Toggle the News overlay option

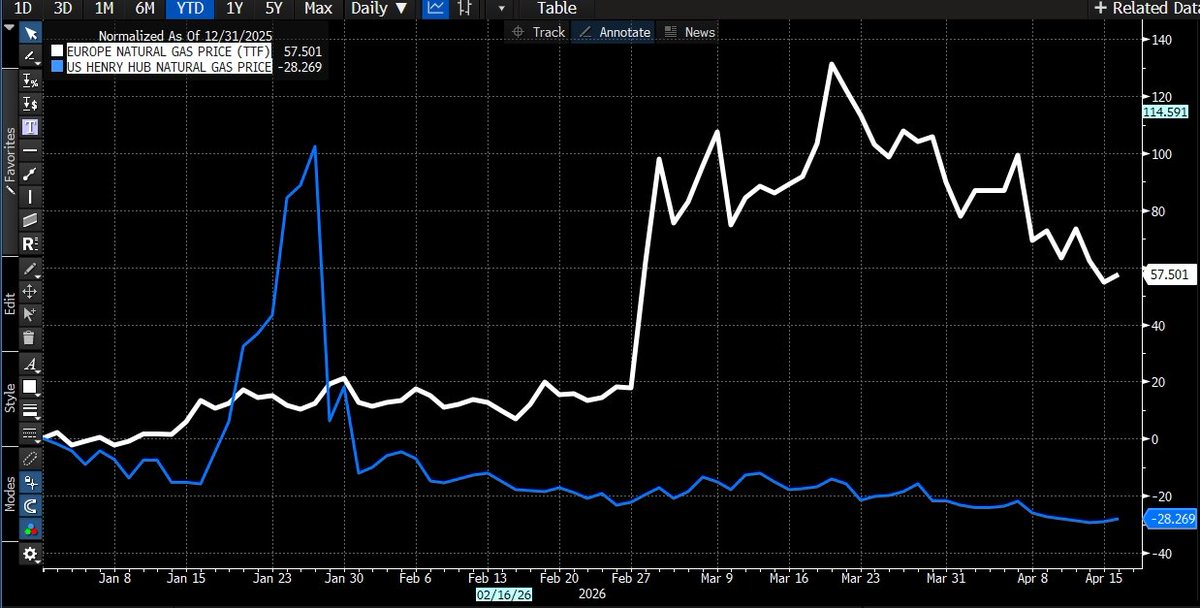click(x=690, y=32)
